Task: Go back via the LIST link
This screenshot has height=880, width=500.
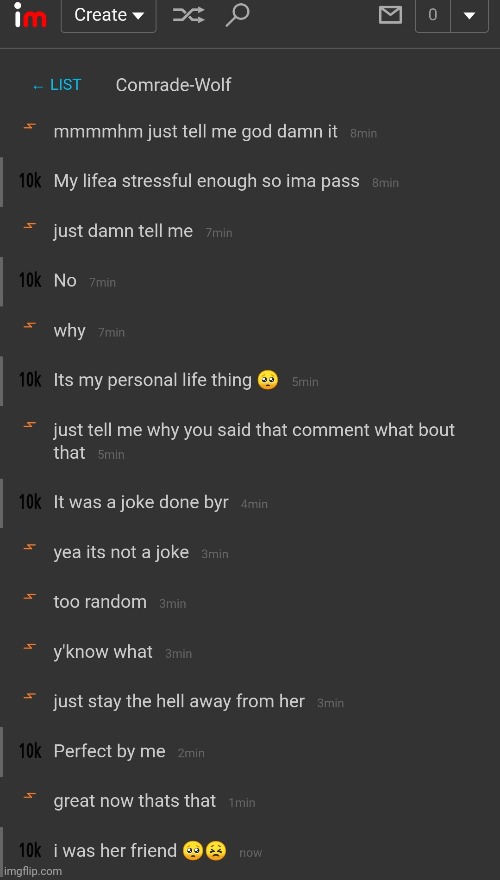Action: [x=57, y=85]
